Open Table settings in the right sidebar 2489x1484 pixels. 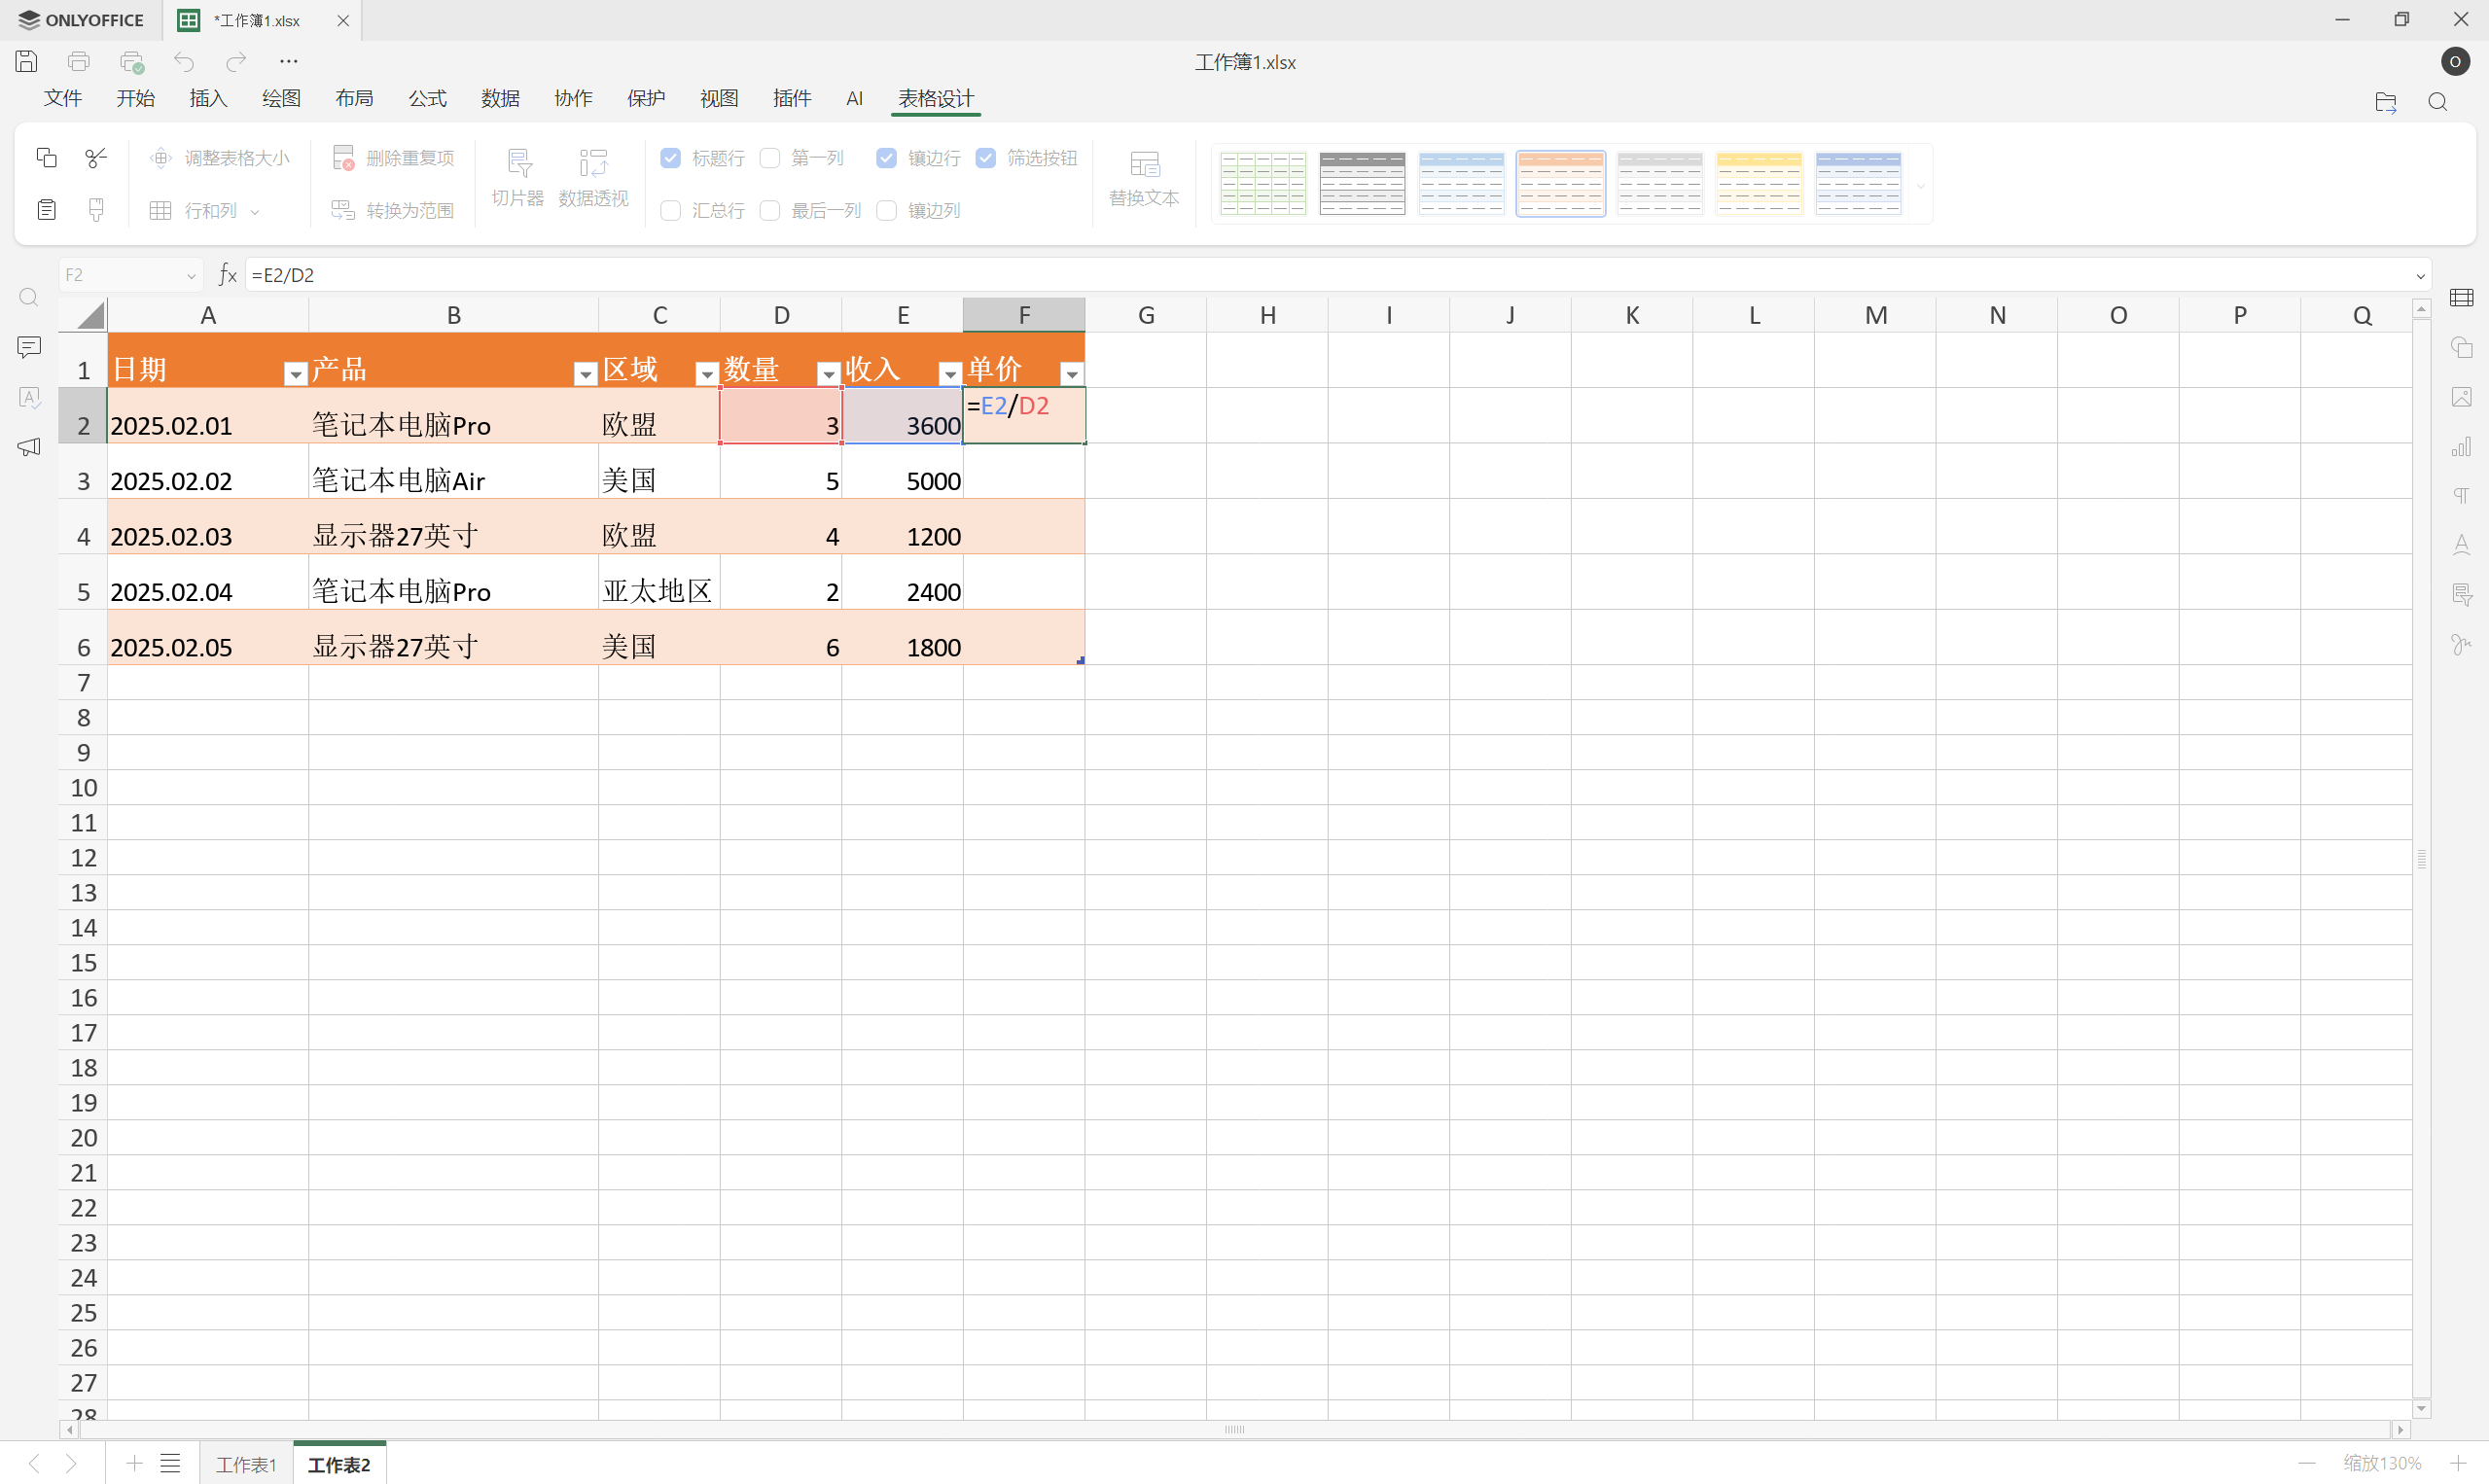point(2462,297)
